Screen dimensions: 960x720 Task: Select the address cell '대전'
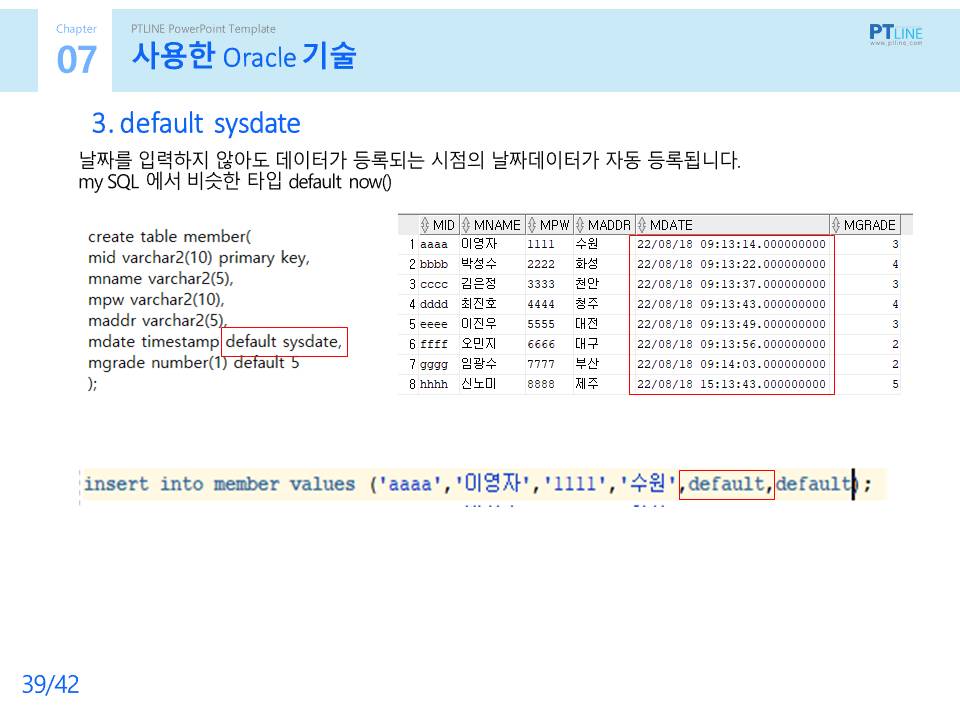pyautogui.click(x=587, y=324)
